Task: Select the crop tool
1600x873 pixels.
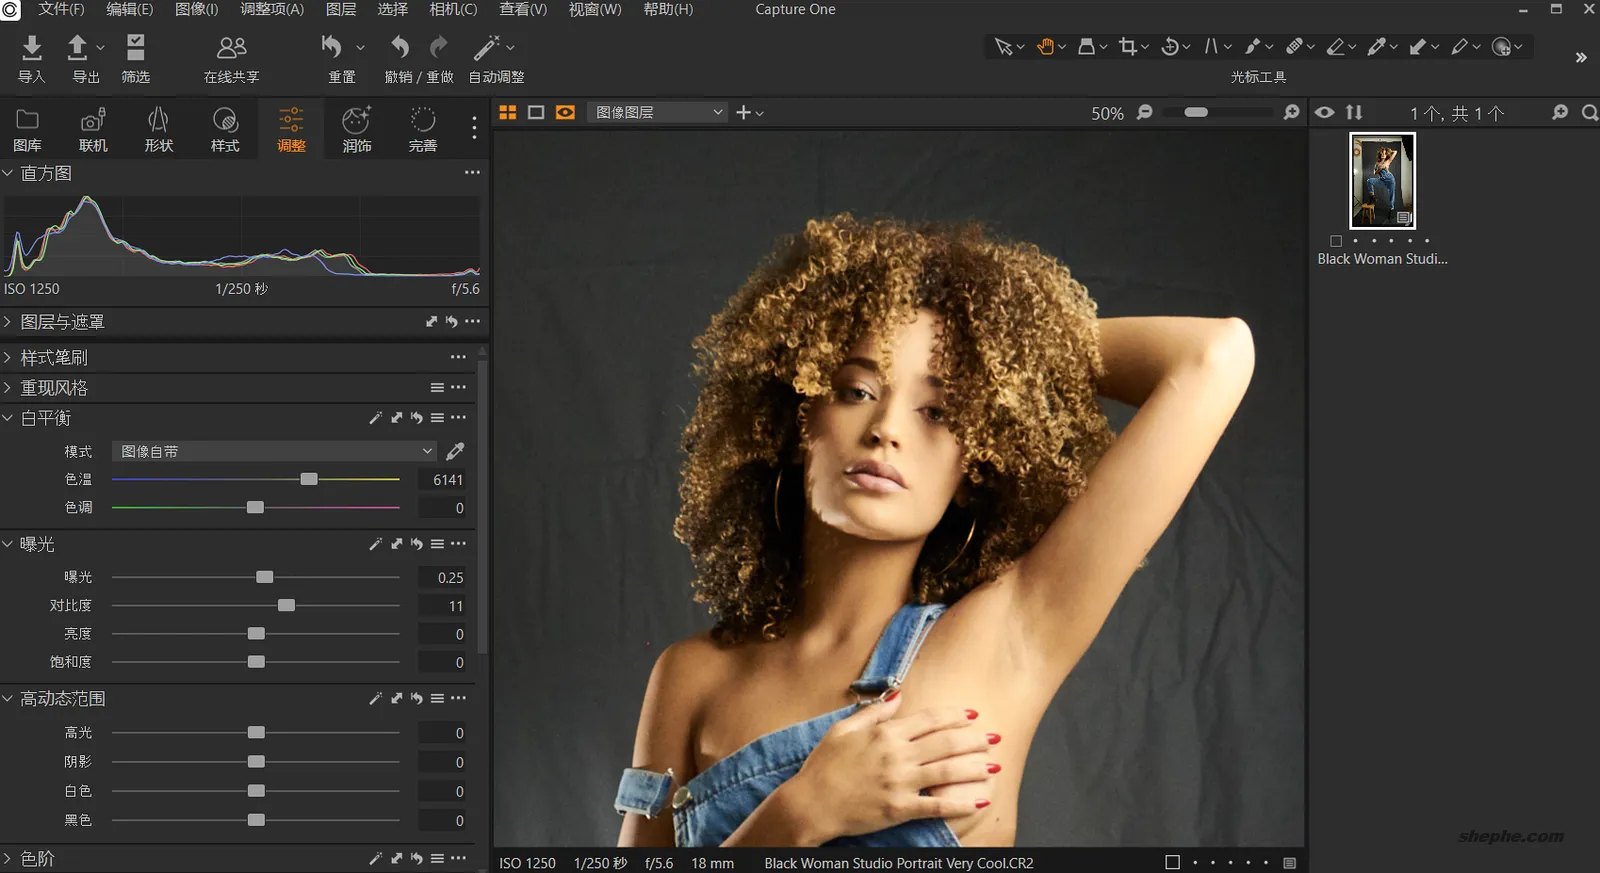Action: click(1128, 47)
